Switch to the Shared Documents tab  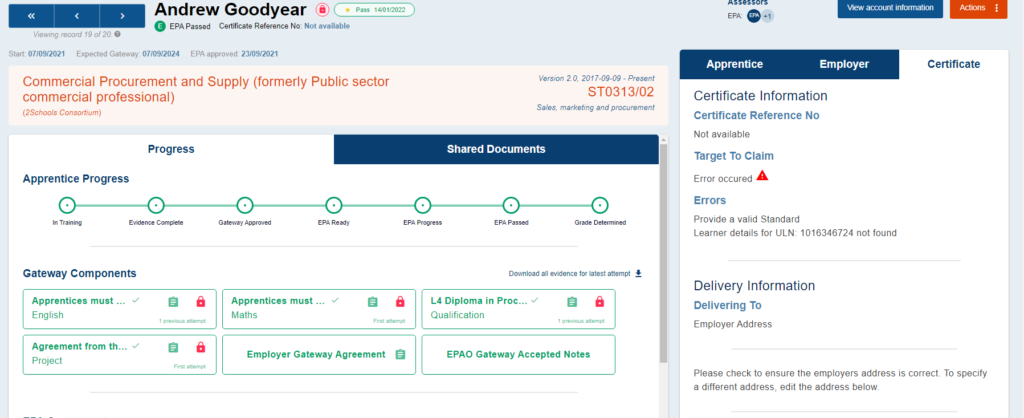click(496, 149)
